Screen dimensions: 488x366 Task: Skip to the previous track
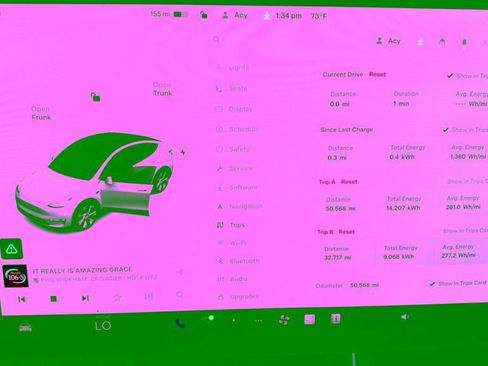(22, 299)
